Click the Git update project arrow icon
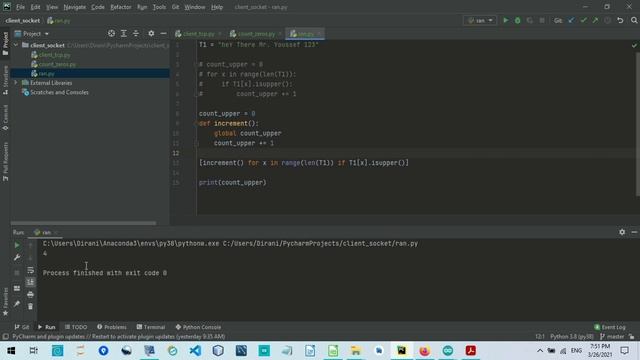Image resolution: width=640 pixels, height=360 pixels. (571, 20)
